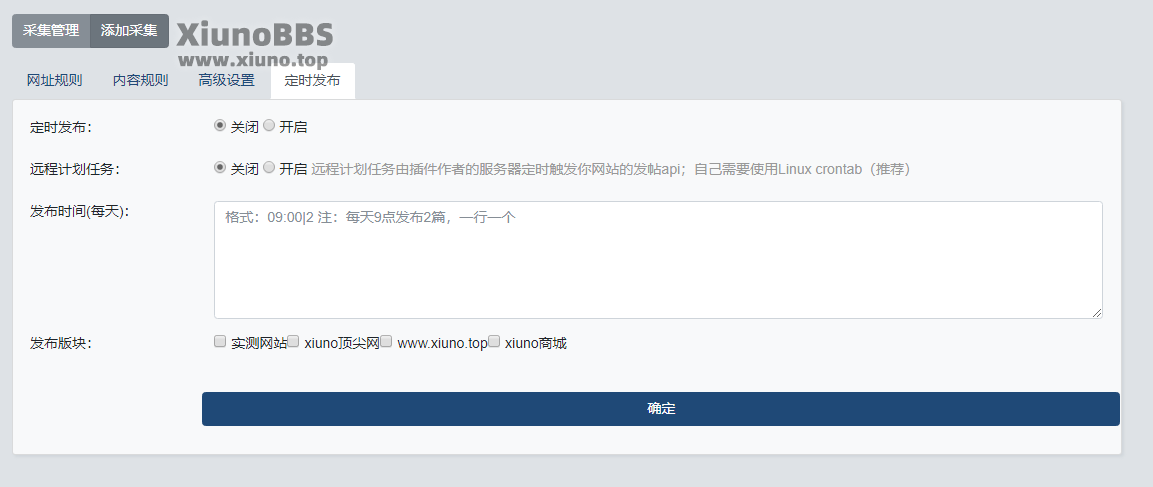This screenshot has width=1153, height=487.
Task: Click the 定时发布: field label
Action: (x=60, y=127)
